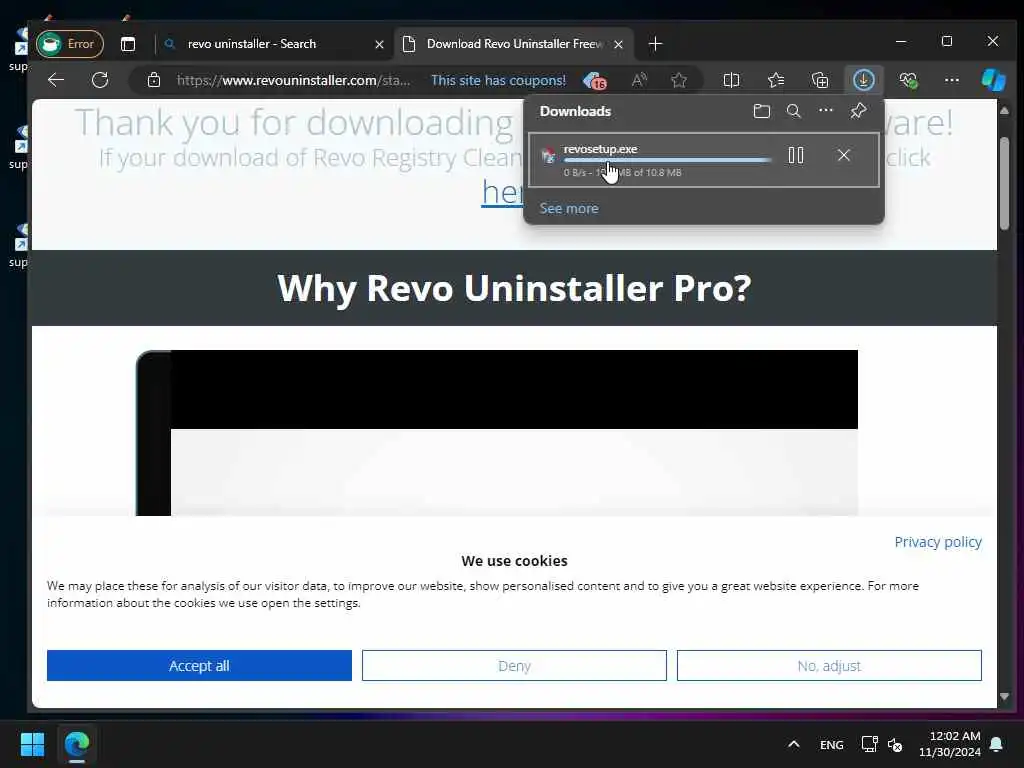1024x768 pixels.
Task: Open the shopping coupons tag icon
Action: 594,80
